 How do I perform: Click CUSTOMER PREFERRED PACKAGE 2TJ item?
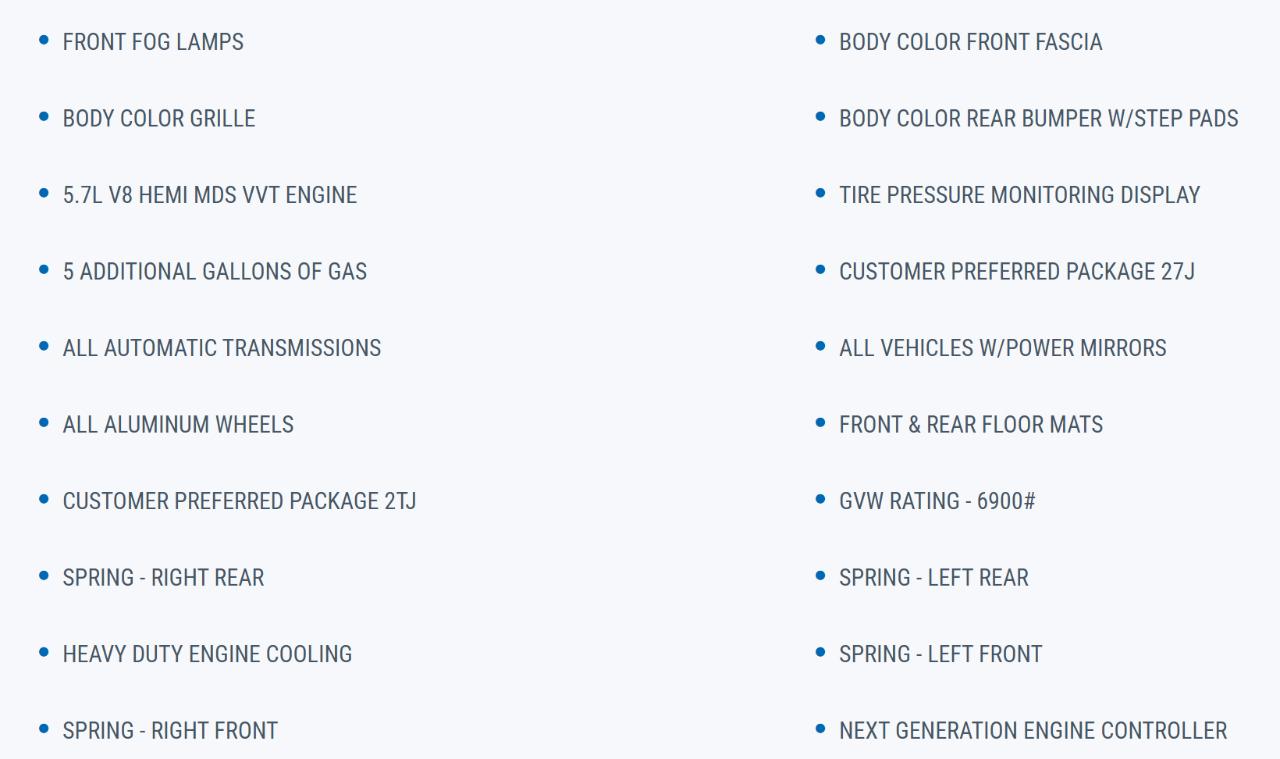pos(240,501)
